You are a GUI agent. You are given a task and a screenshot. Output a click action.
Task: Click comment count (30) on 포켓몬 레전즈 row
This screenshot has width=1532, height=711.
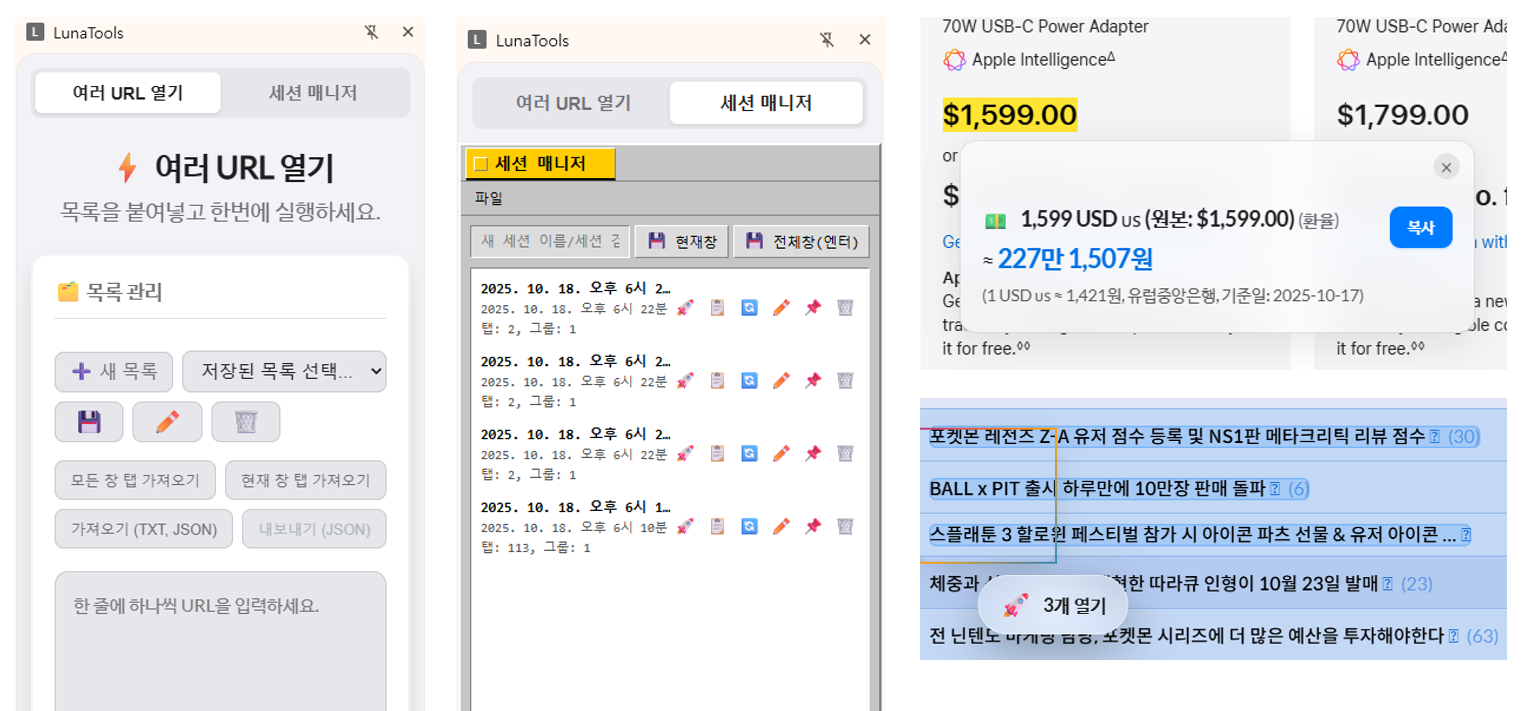coord(1463,436)
